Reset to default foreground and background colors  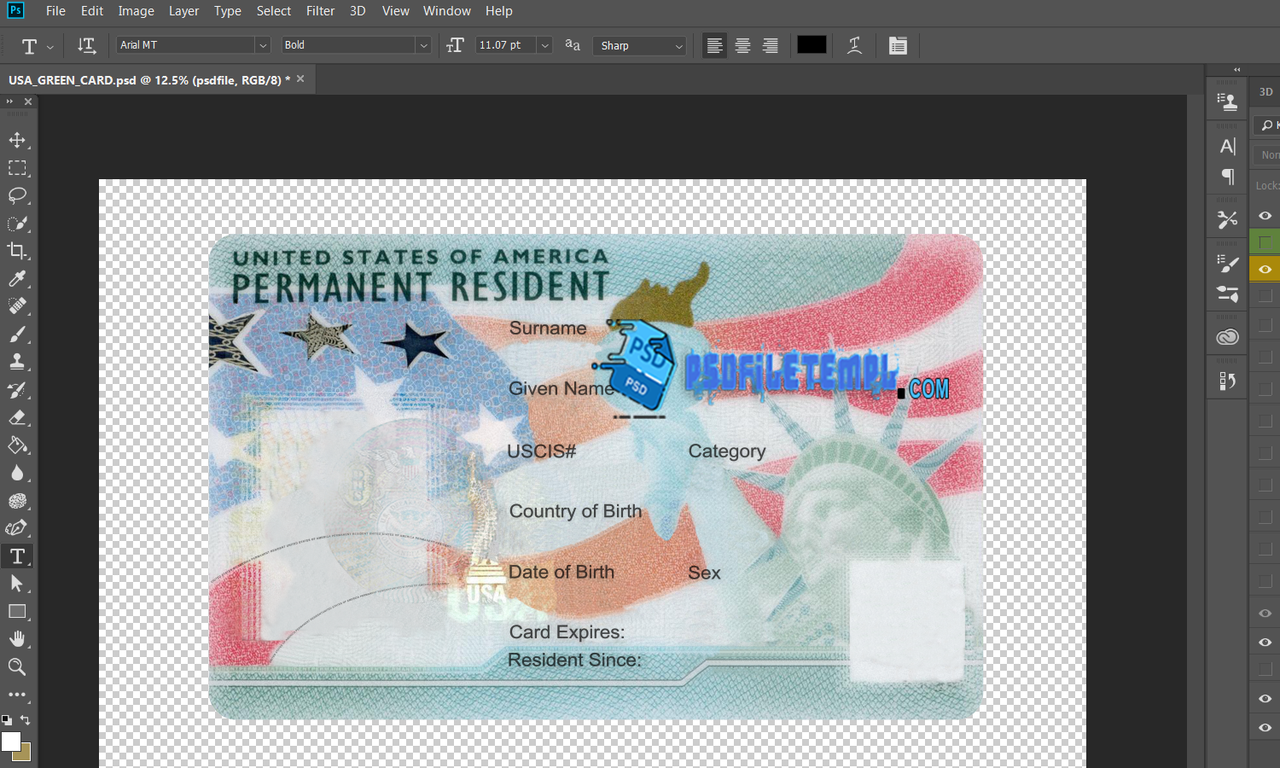point(7,719)
